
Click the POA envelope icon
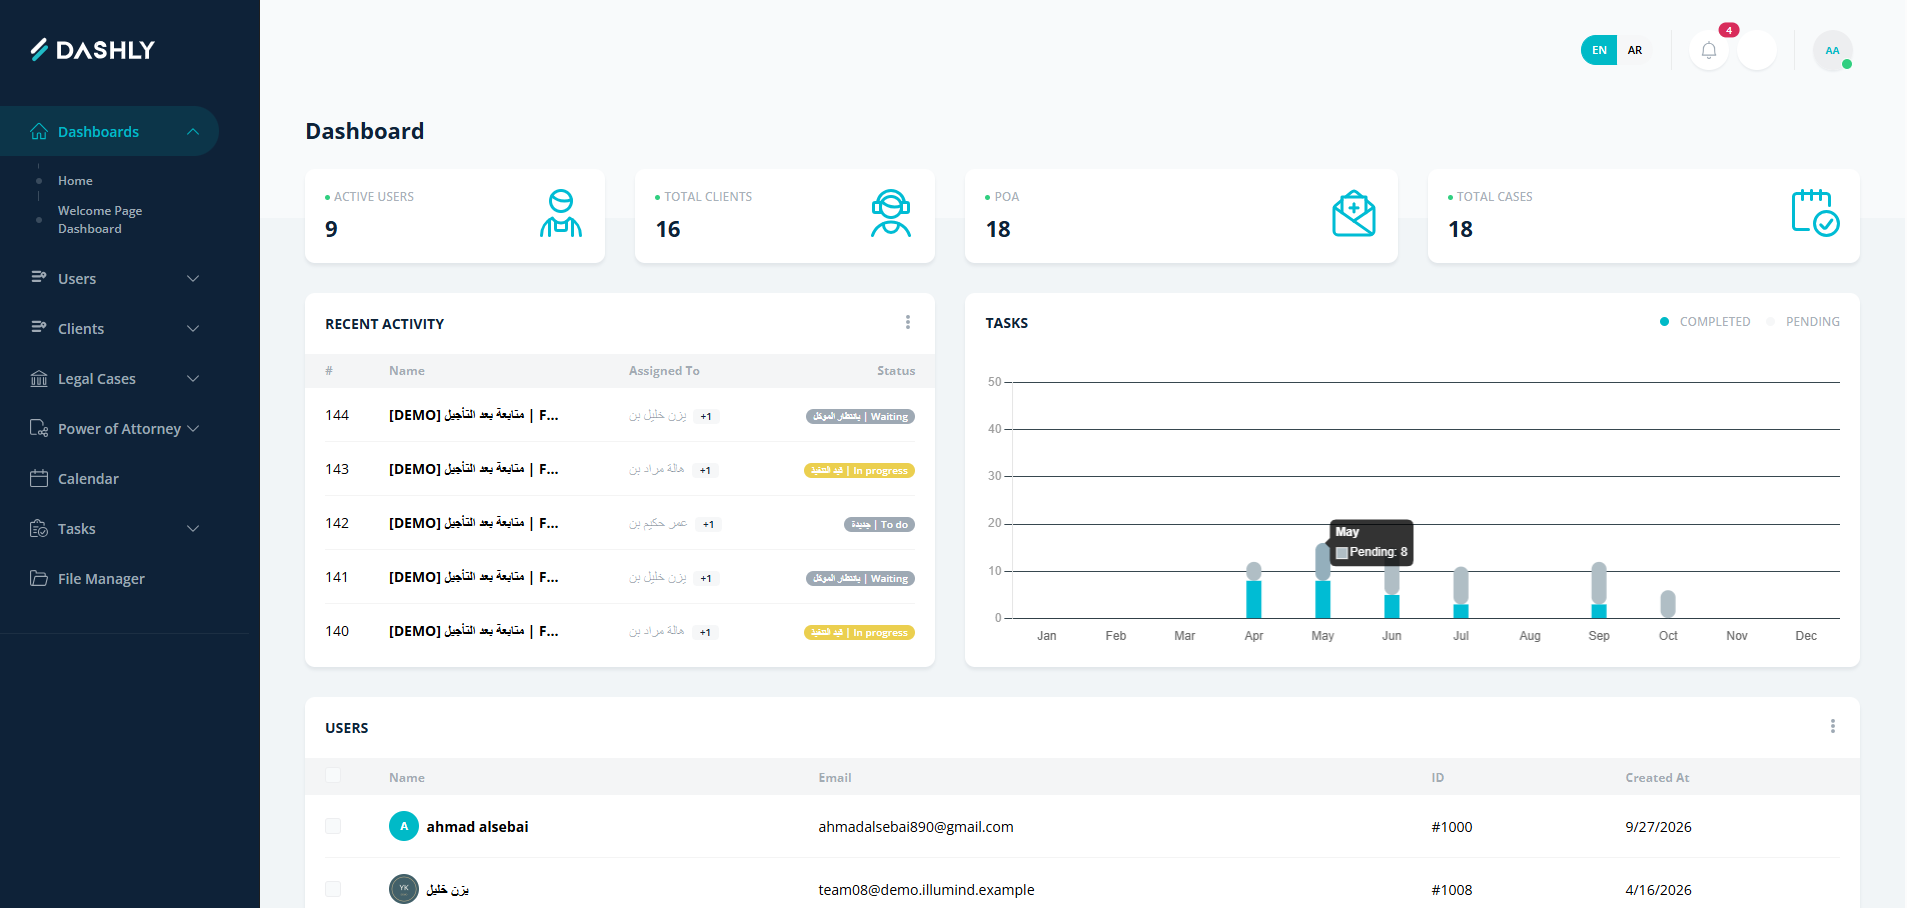coord(1354,213)
